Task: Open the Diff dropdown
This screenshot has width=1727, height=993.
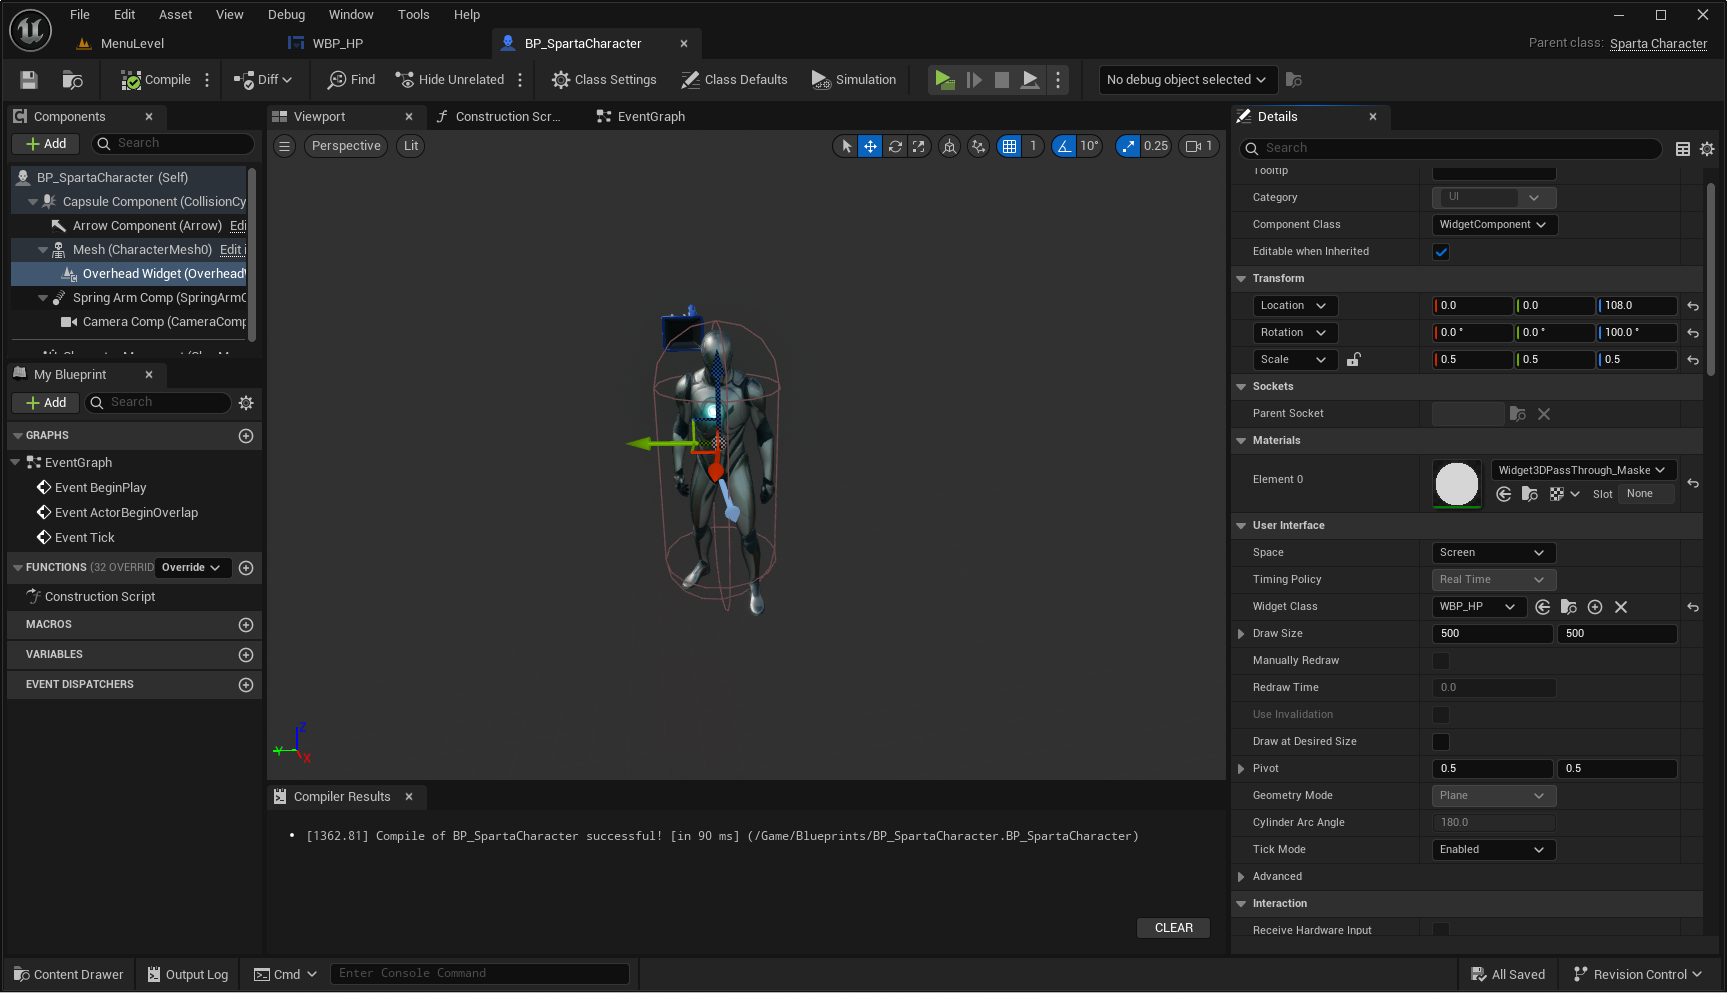Action: (x=263, y=80)
